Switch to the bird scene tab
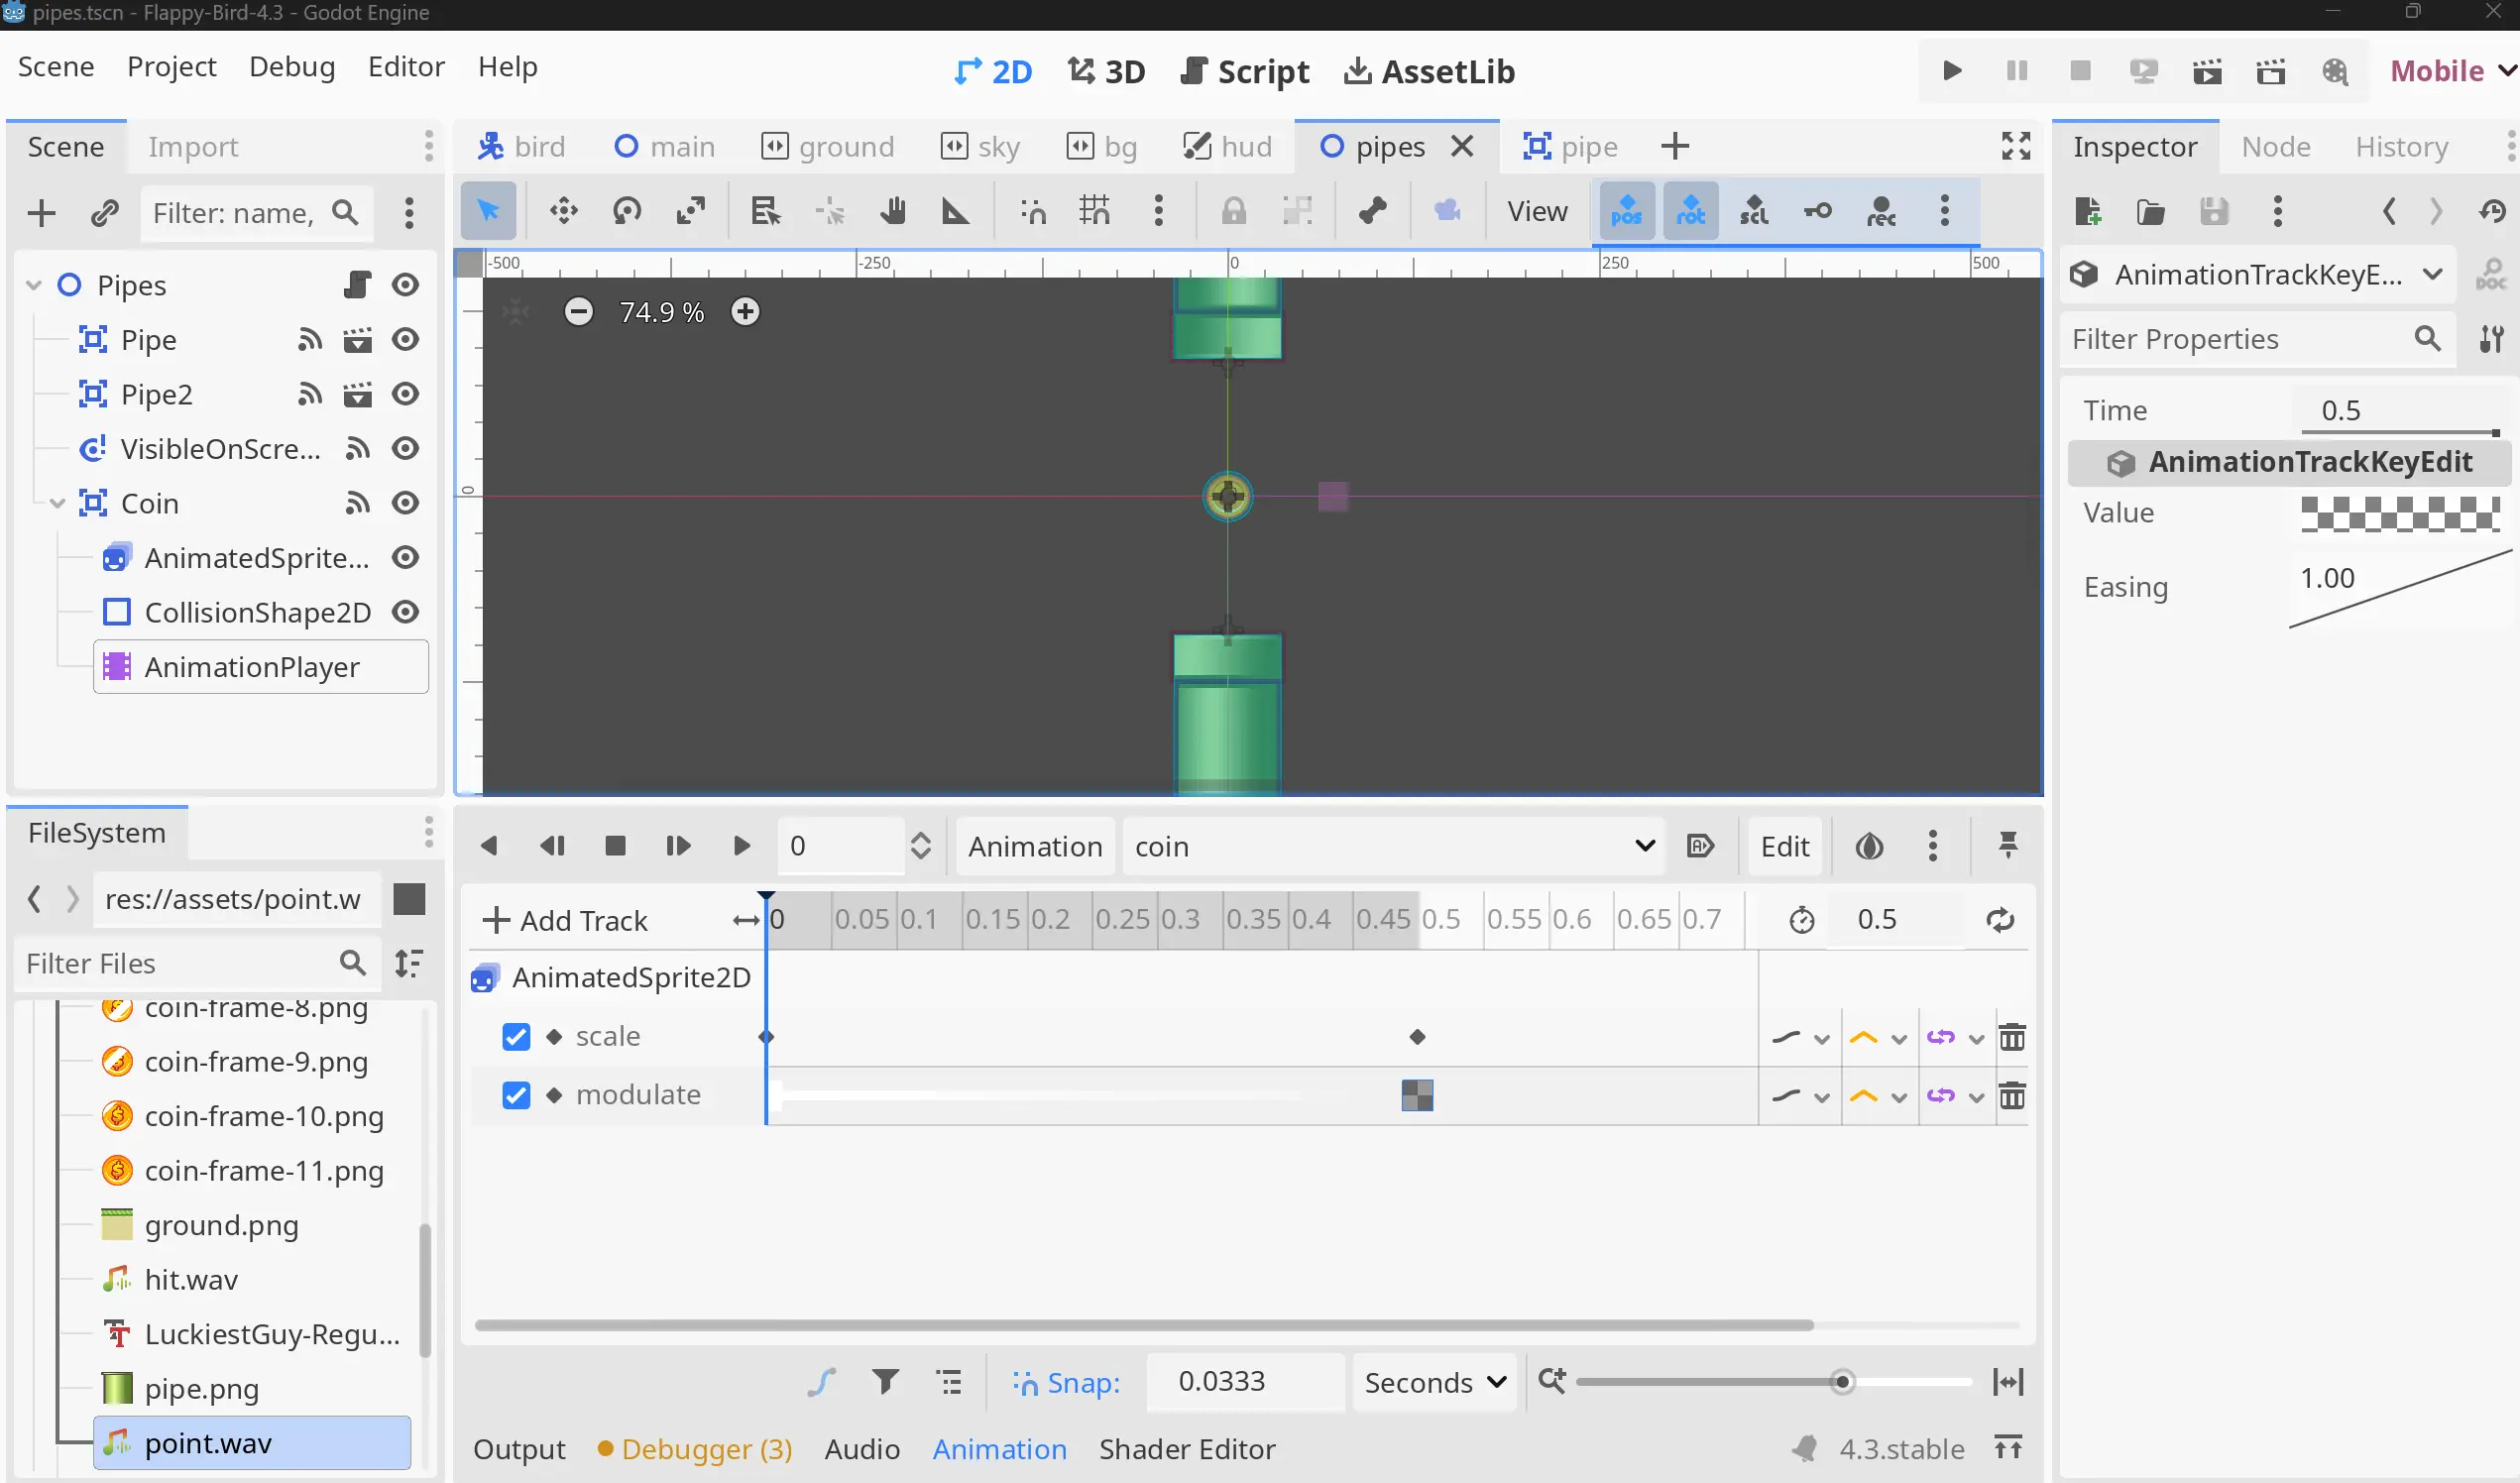The image size is (2520, 1483). [521, 147]
